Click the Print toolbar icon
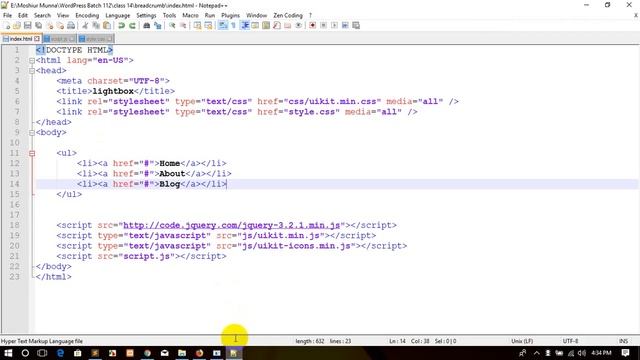This screenshot has height=360, width=640. [71, 25]
